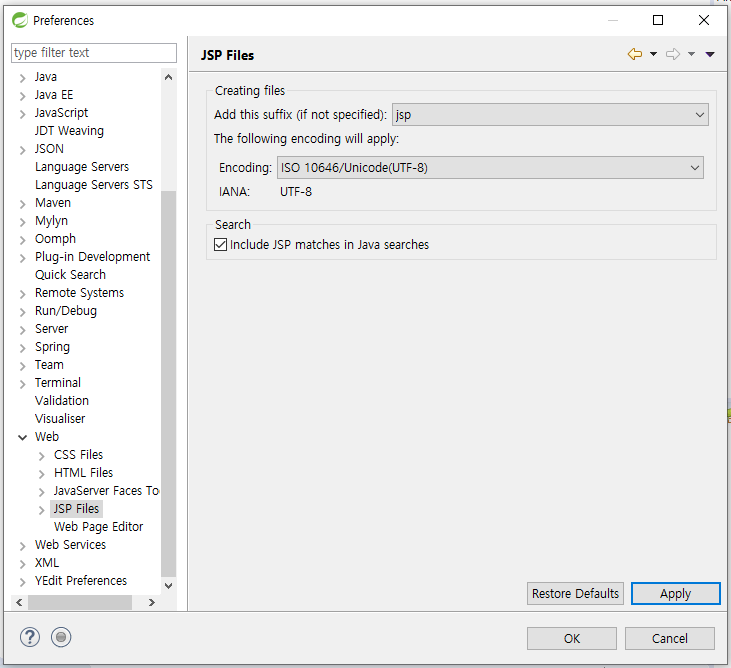The image size is (731, 668).
Task: Open the Back history dropdown arrow
Action: [x=654, y=54]
